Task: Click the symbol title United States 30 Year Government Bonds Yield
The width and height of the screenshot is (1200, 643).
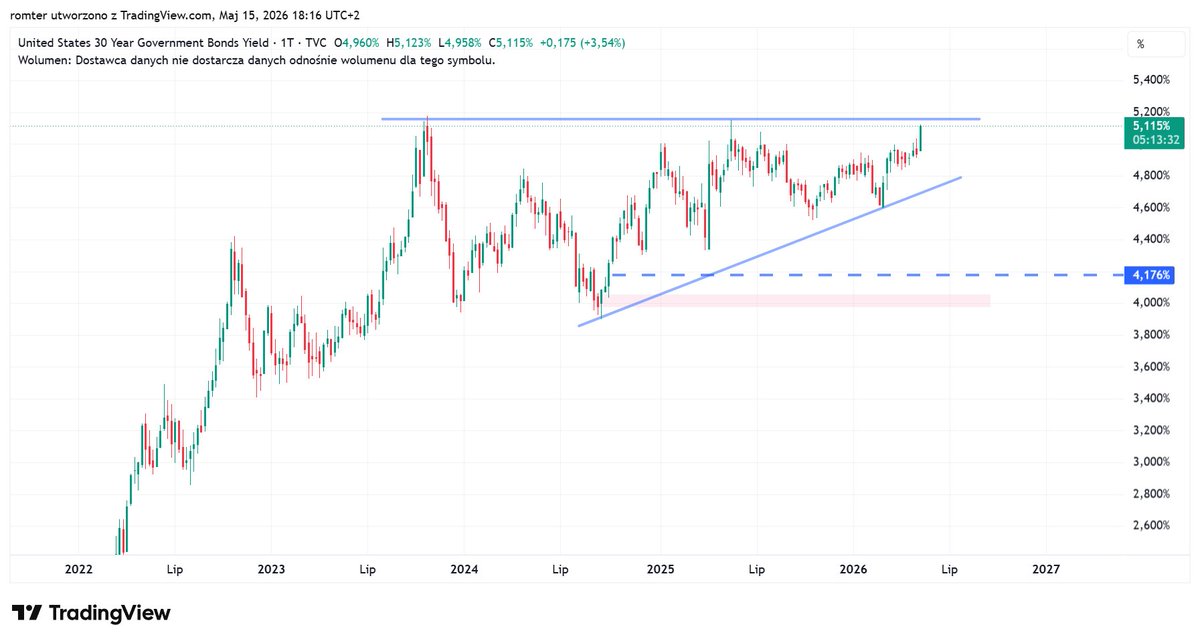Action: pyautogui.click(x=146, y=43)
